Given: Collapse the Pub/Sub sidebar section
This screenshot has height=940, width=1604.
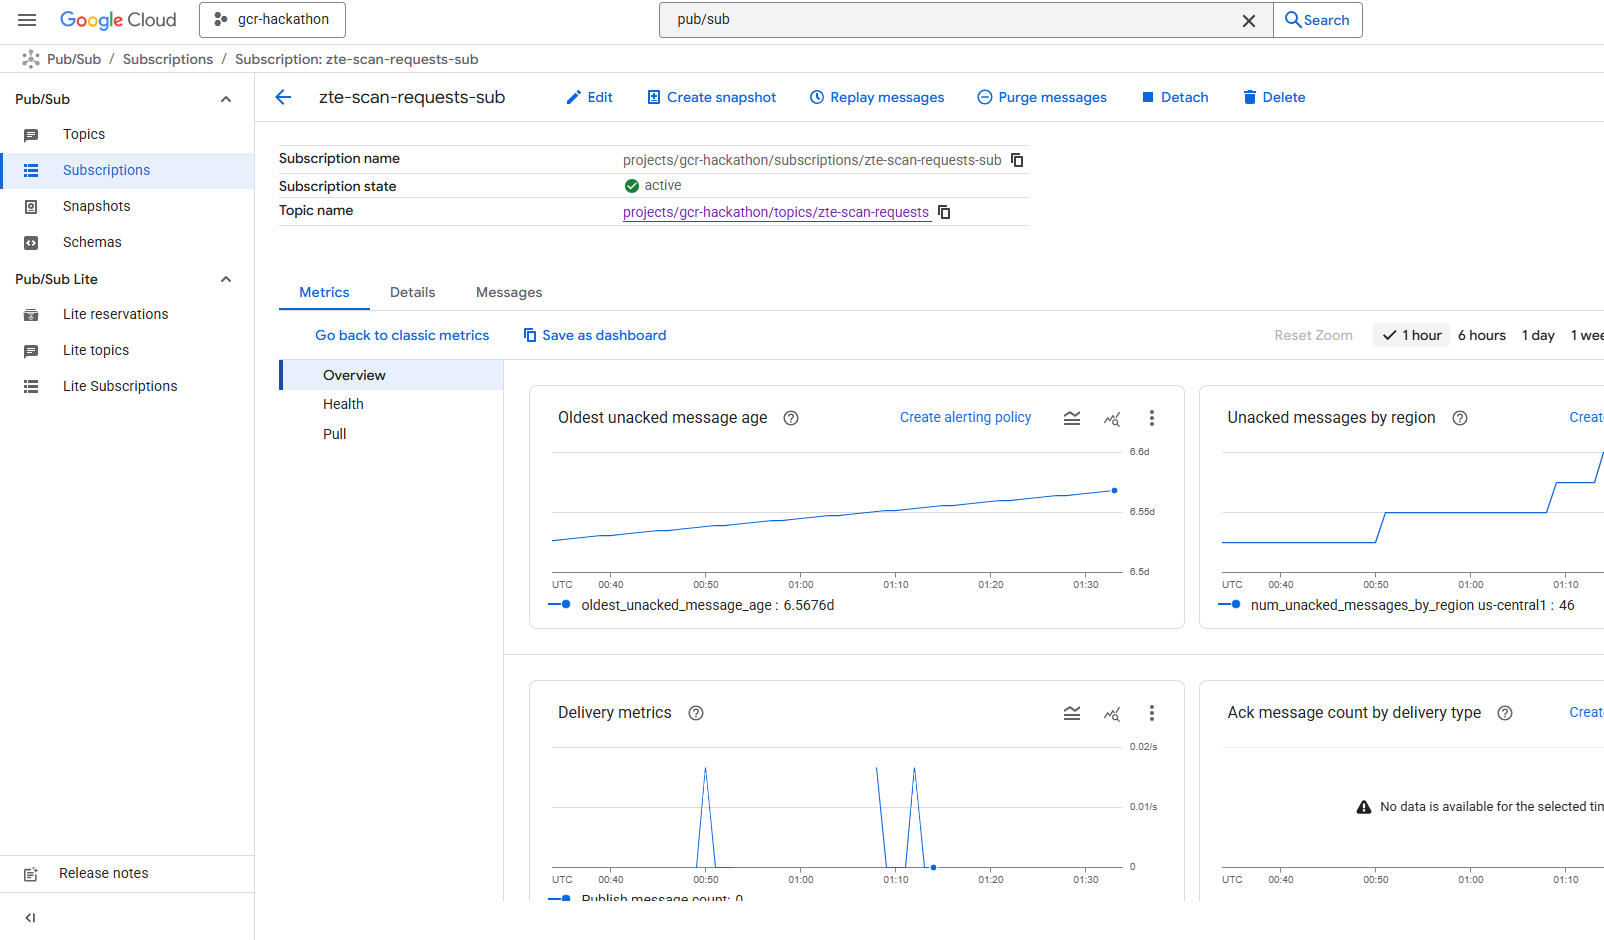Looking at the screenshot, I should [x=226, y=99].
